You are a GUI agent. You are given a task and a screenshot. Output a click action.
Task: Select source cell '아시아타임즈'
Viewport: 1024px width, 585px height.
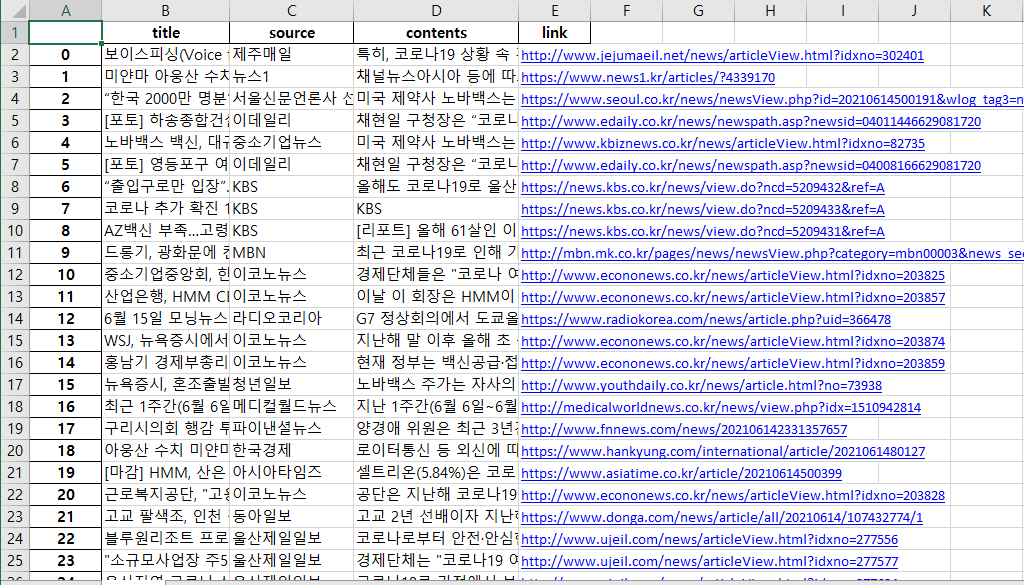pyautogui.click(x=291, y=473)
